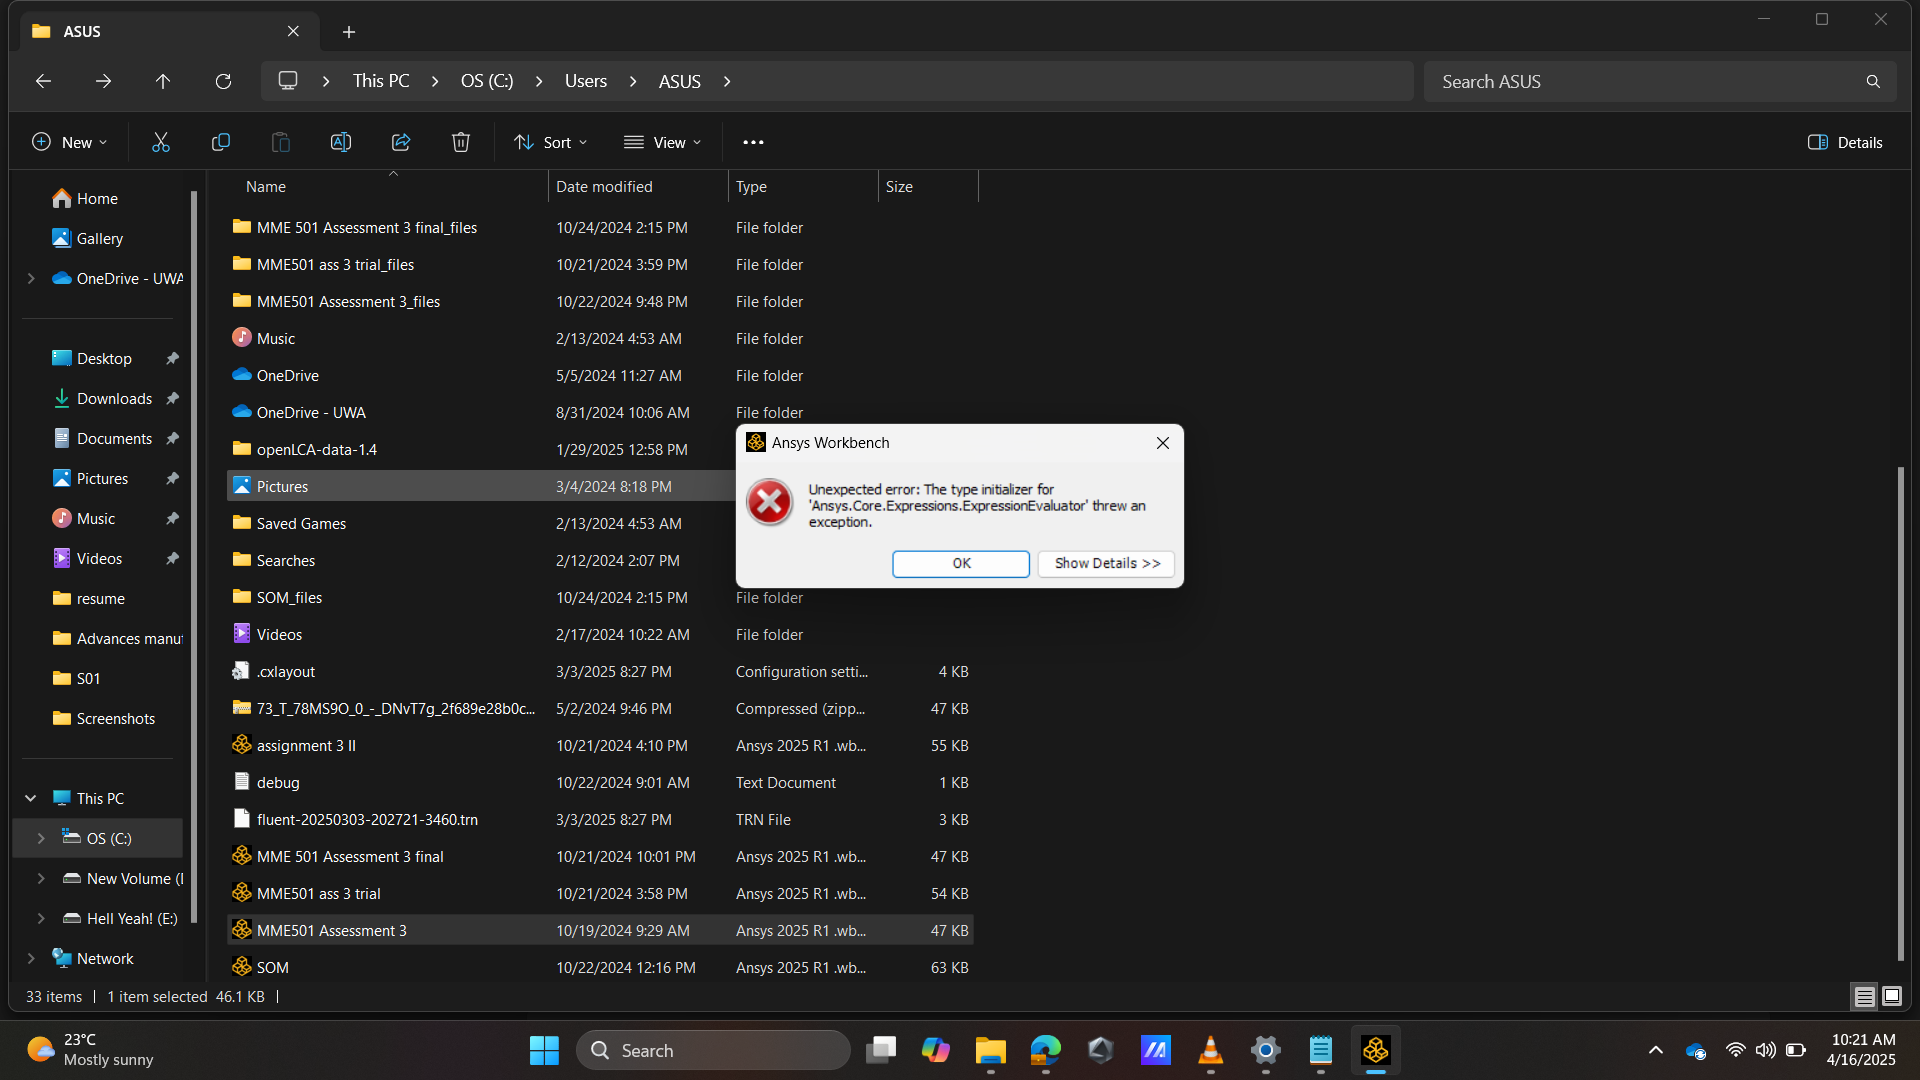Open the View dropdown menu
The image size is (1920, 1080).
coord(662,142)
